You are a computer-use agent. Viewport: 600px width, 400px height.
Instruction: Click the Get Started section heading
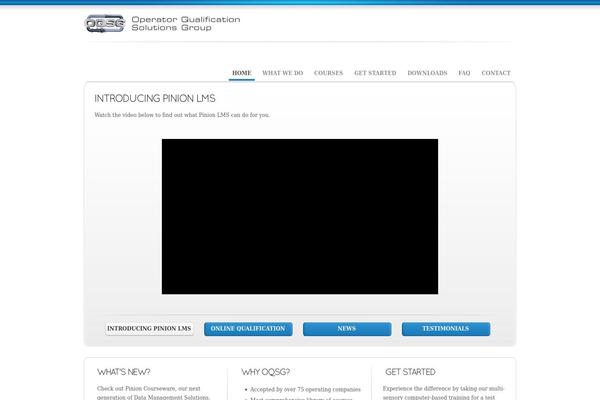click(x=410, y=372)
